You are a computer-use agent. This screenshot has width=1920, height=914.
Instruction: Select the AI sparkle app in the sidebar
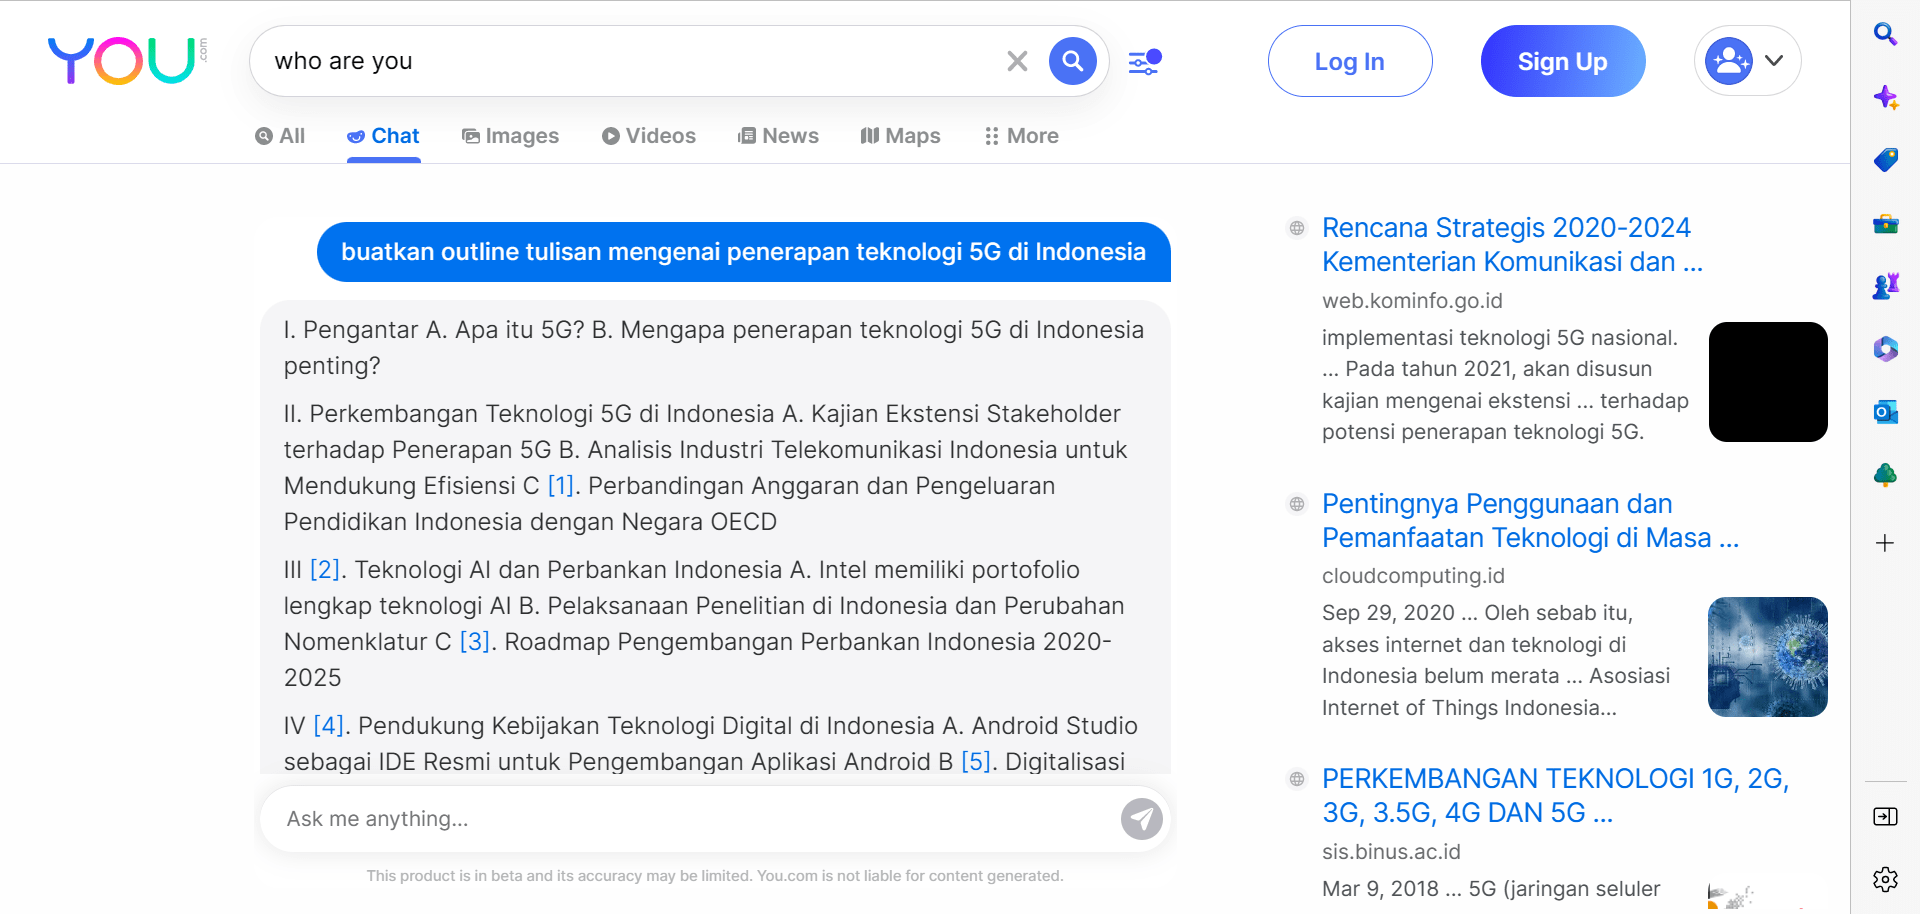[1886, 97]
